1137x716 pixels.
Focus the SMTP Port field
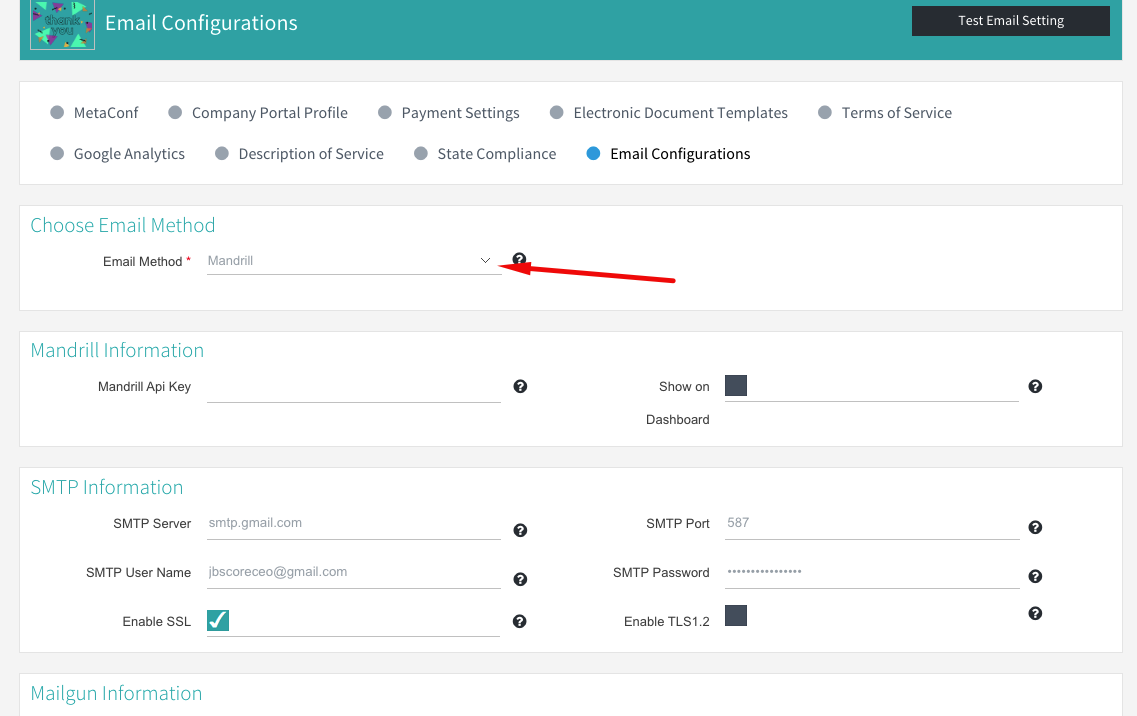(872, 524)
